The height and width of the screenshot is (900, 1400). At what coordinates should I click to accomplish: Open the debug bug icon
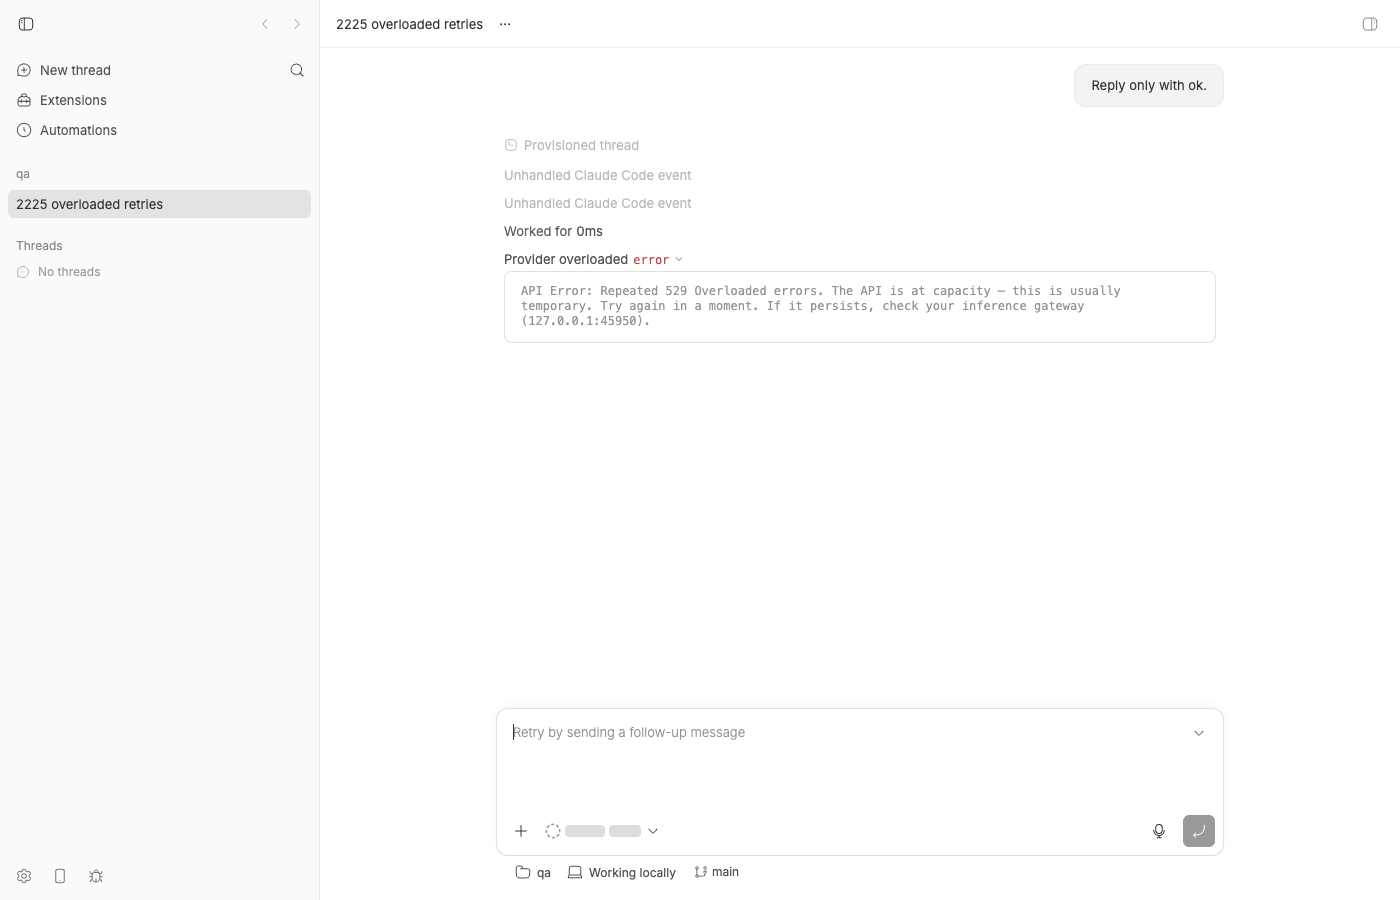[x=96, y=876]
